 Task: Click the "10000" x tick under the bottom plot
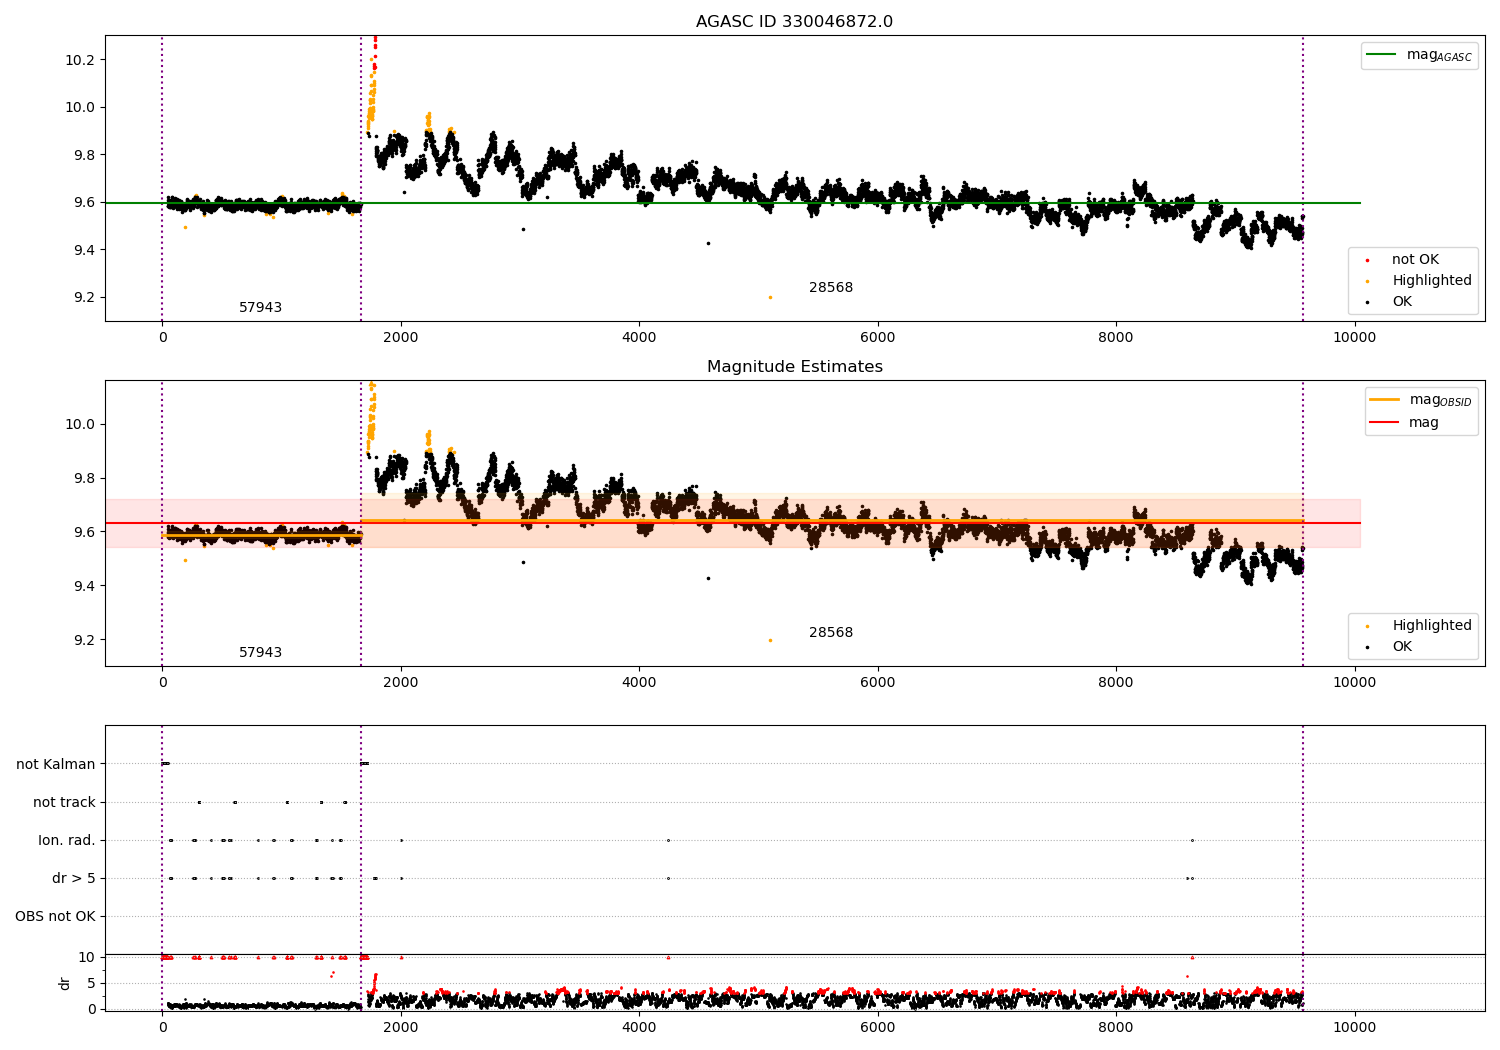[1354, 1026]
